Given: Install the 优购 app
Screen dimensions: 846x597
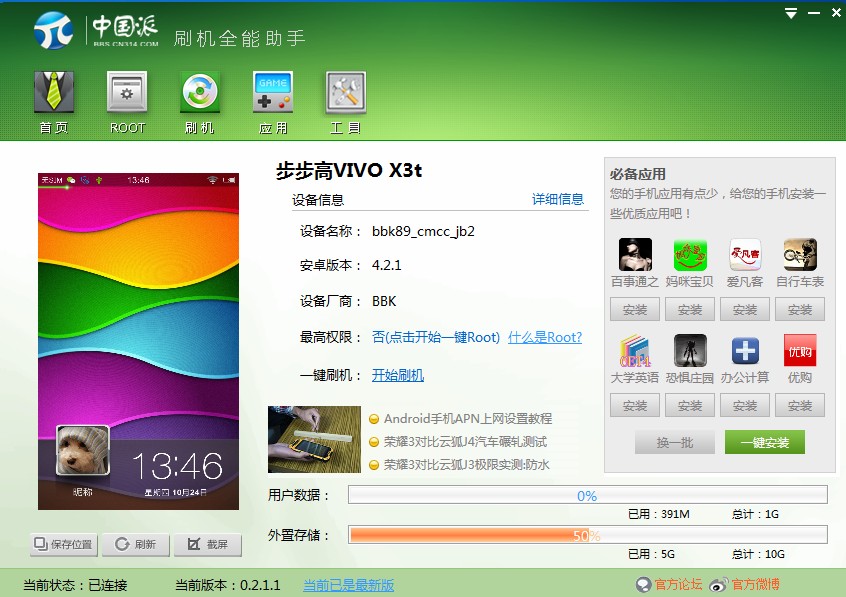Looking at the screenshot, I should (800, 405).
